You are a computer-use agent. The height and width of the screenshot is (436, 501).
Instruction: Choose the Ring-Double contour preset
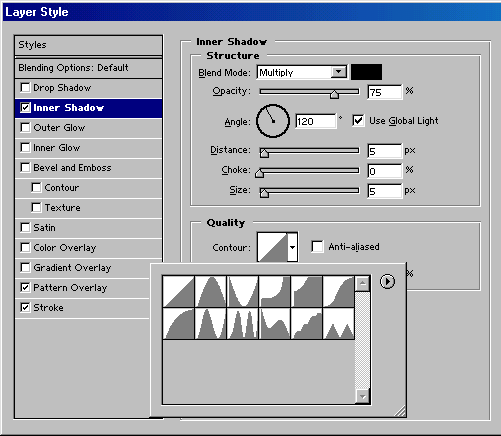pyautogui.click(x=242, y=323)
